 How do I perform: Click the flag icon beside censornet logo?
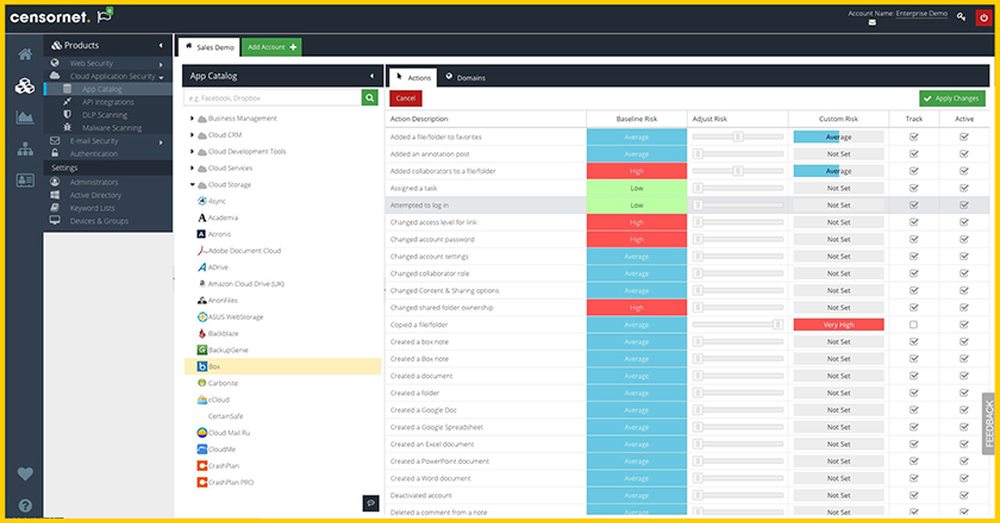coord(105,15)
